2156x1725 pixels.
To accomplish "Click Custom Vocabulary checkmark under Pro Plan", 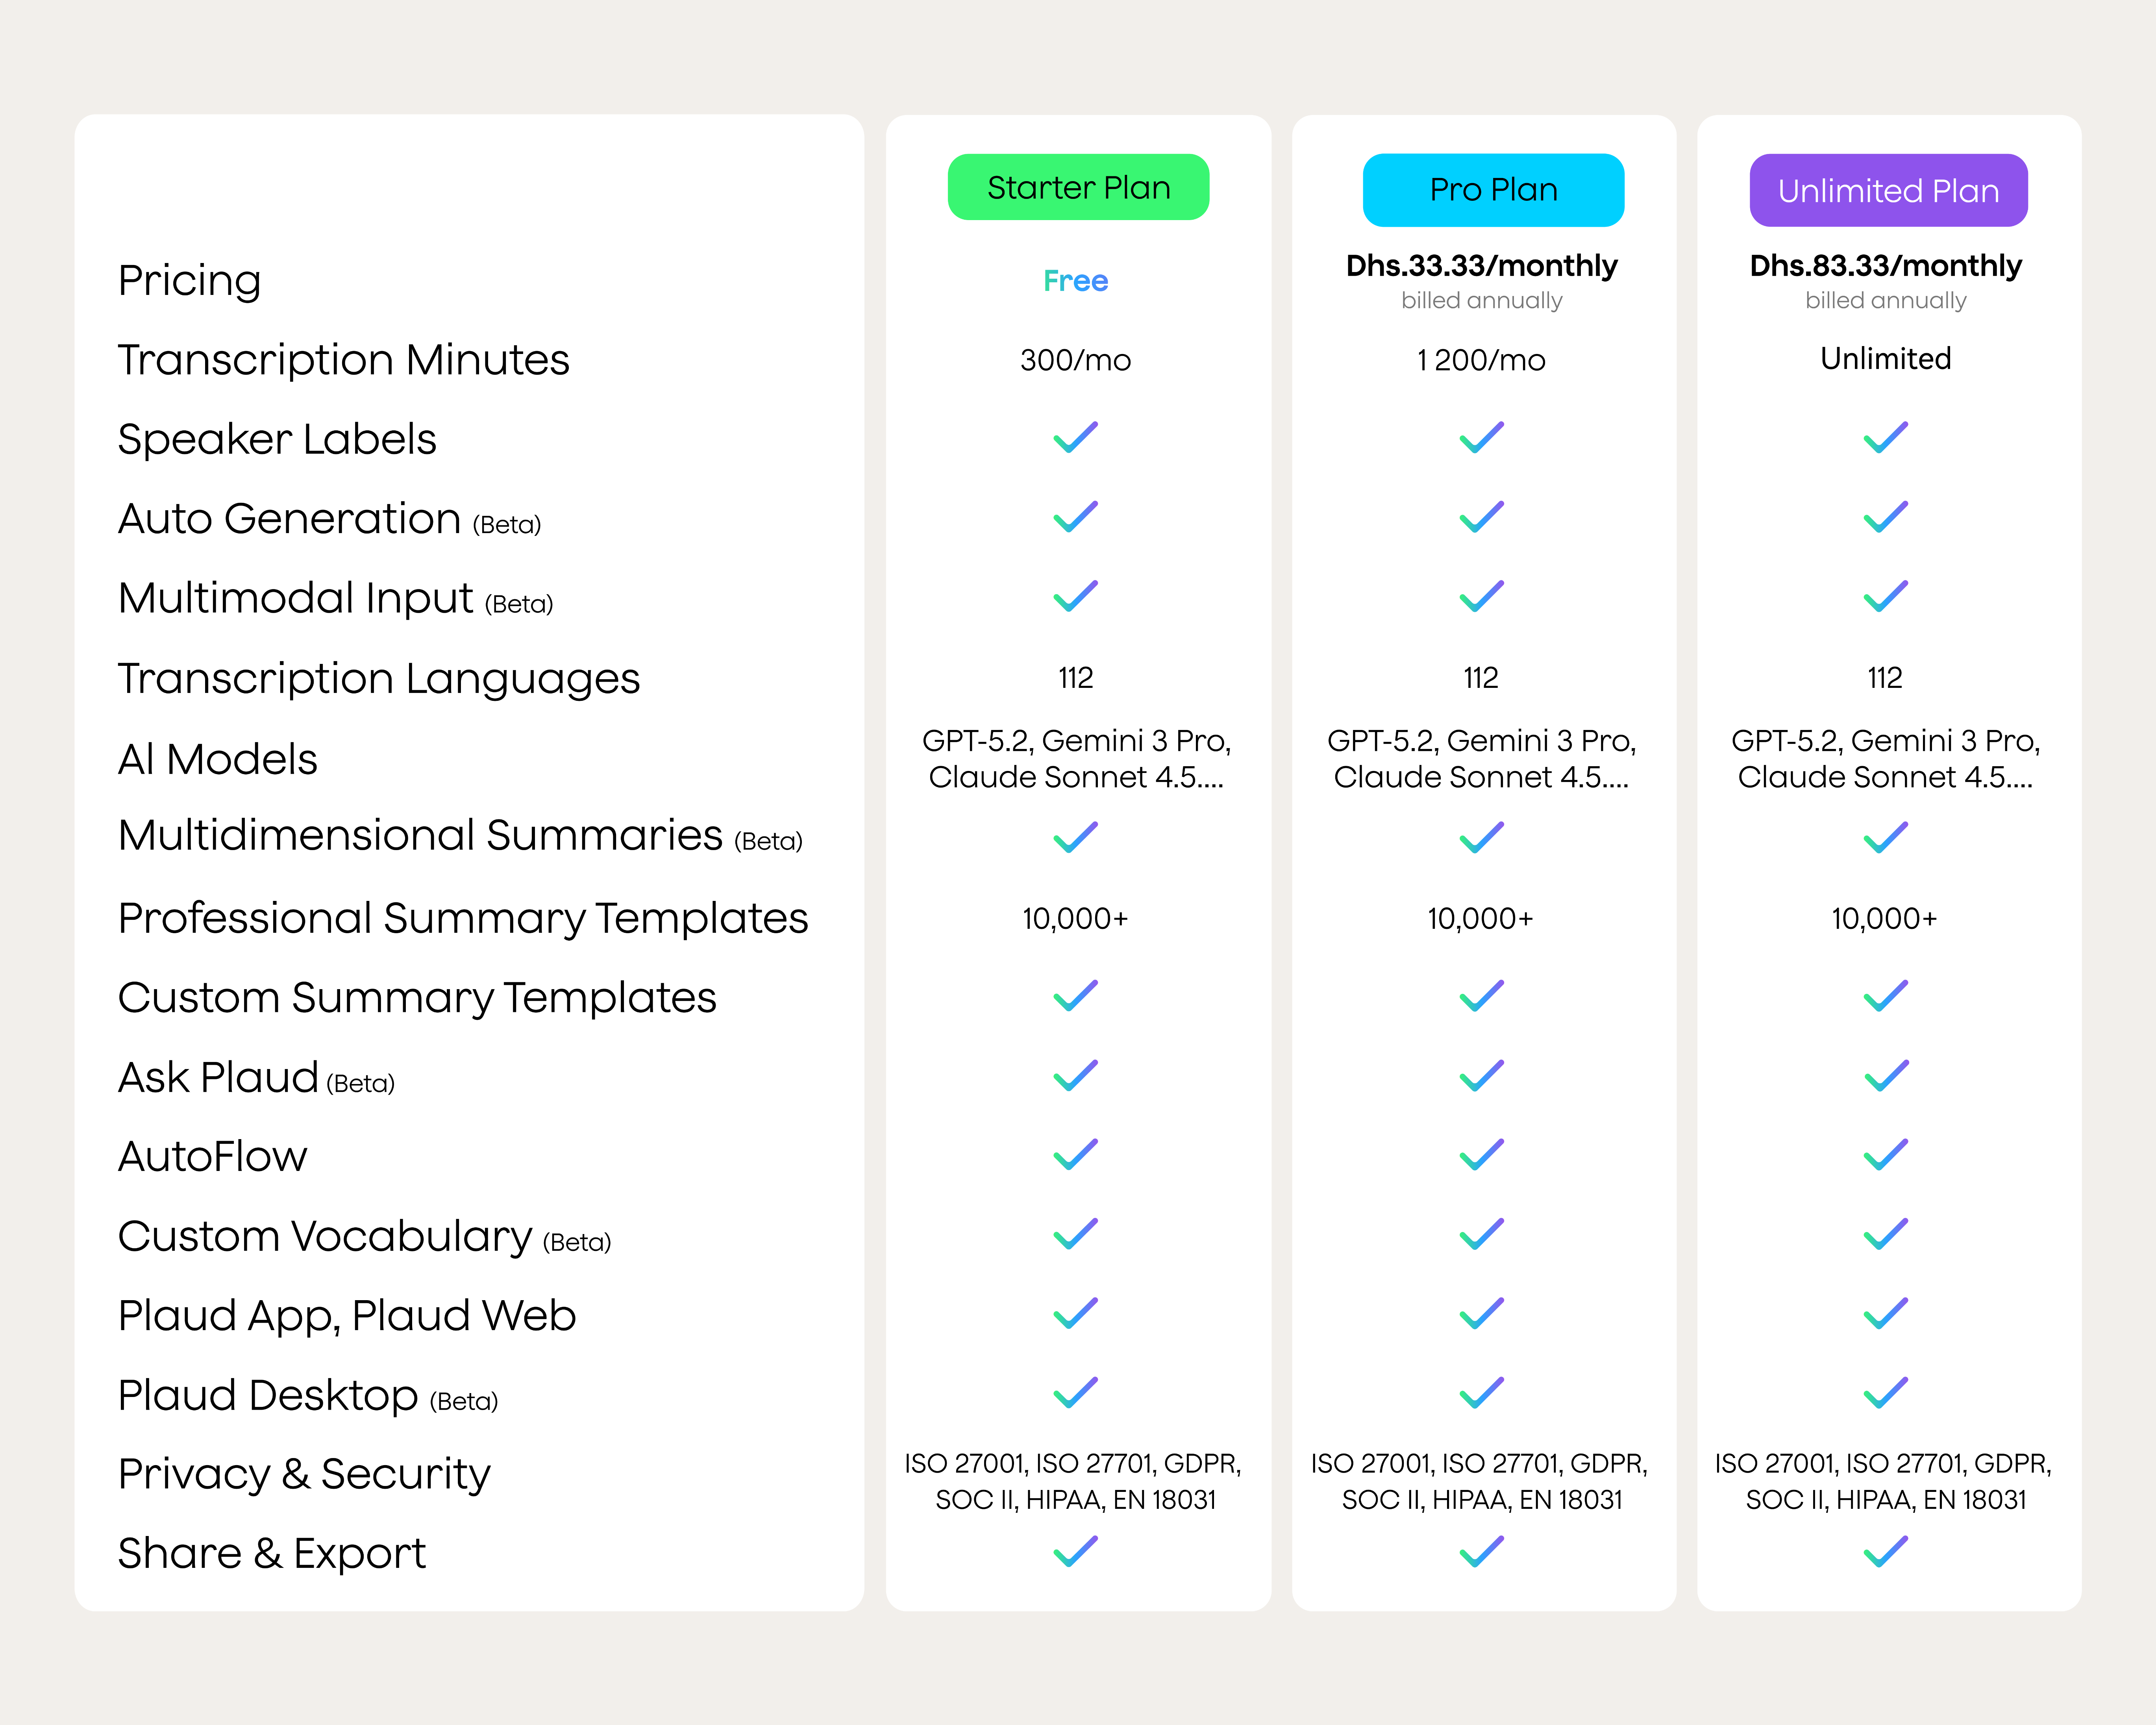I will pos(1481,1234).
